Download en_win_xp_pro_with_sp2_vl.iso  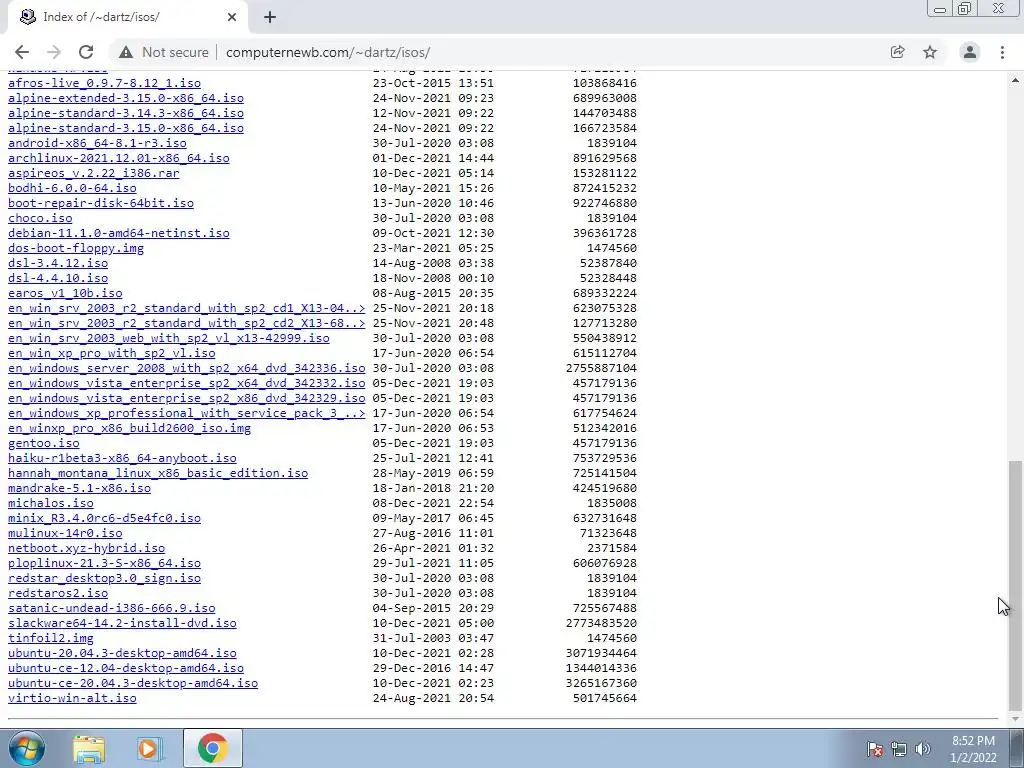click(x=111, y=353)
